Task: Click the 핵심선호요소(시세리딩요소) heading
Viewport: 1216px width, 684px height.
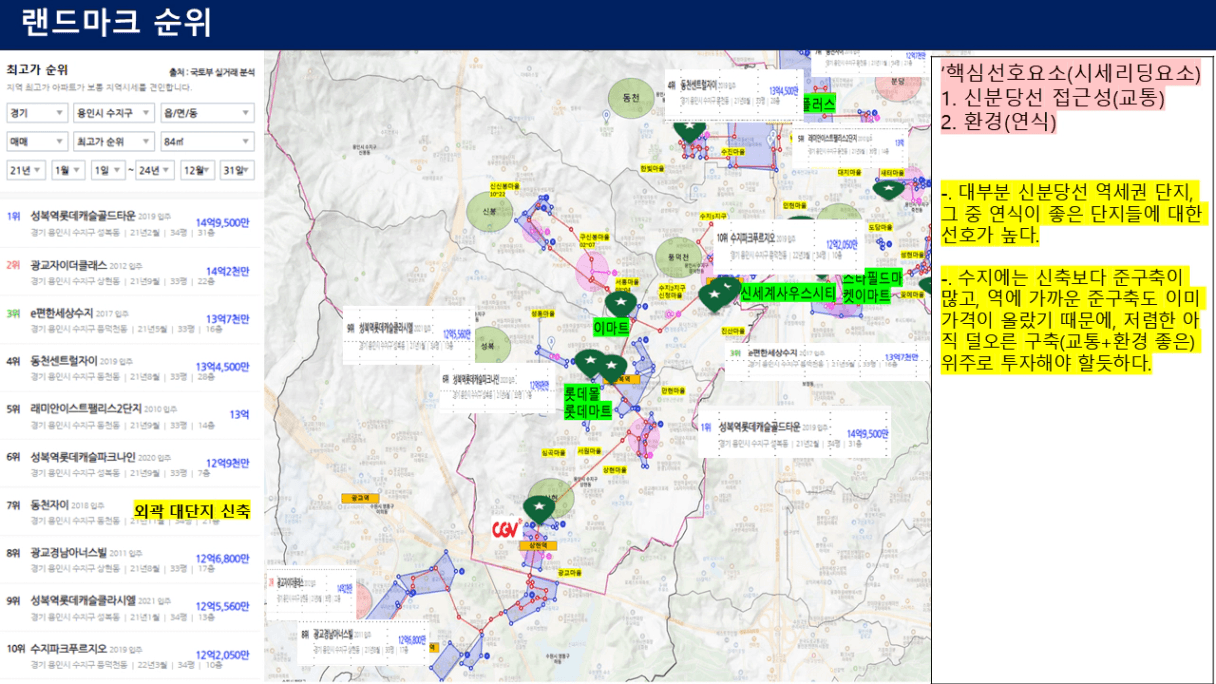Action: [1071, 74]
